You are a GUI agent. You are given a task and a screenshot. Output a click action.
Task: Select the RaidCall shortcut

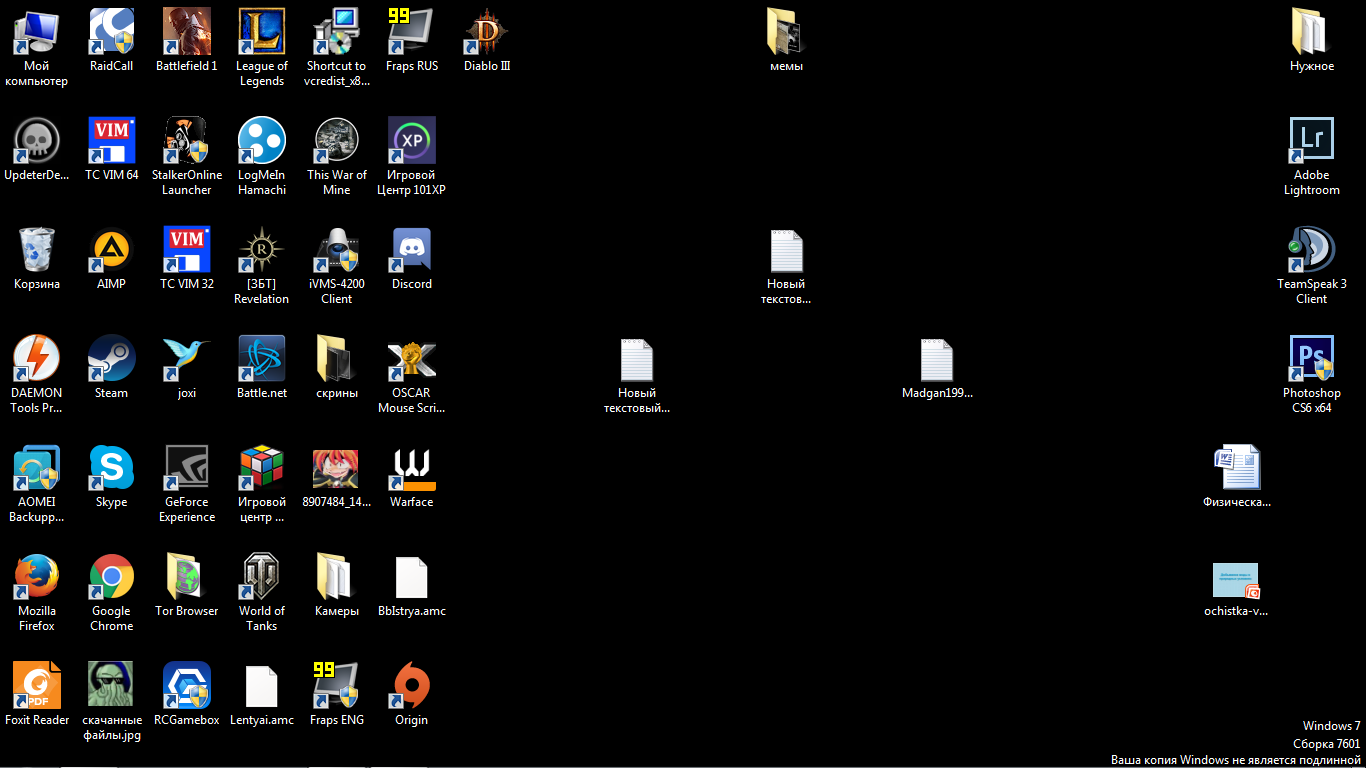coord(111,32)
